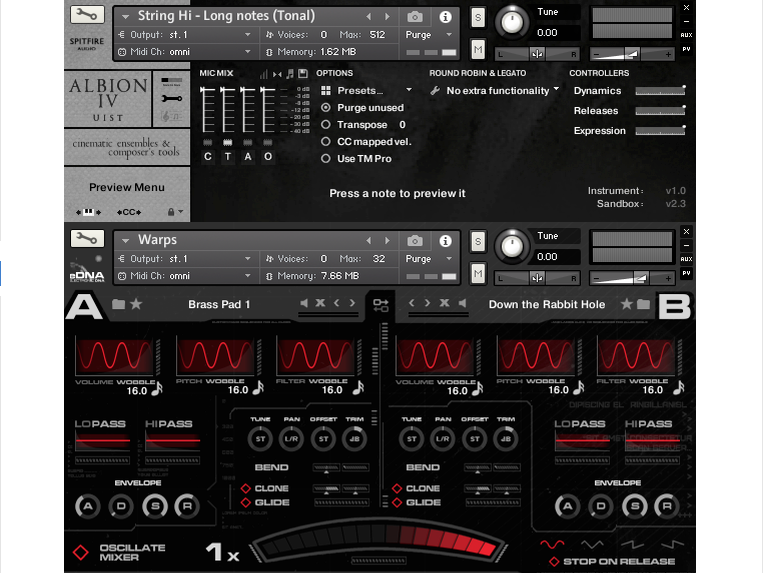Viewport: 763px width, 573px height.
Task: Click the music note icon above mic mix
Action: pos(290,73)
